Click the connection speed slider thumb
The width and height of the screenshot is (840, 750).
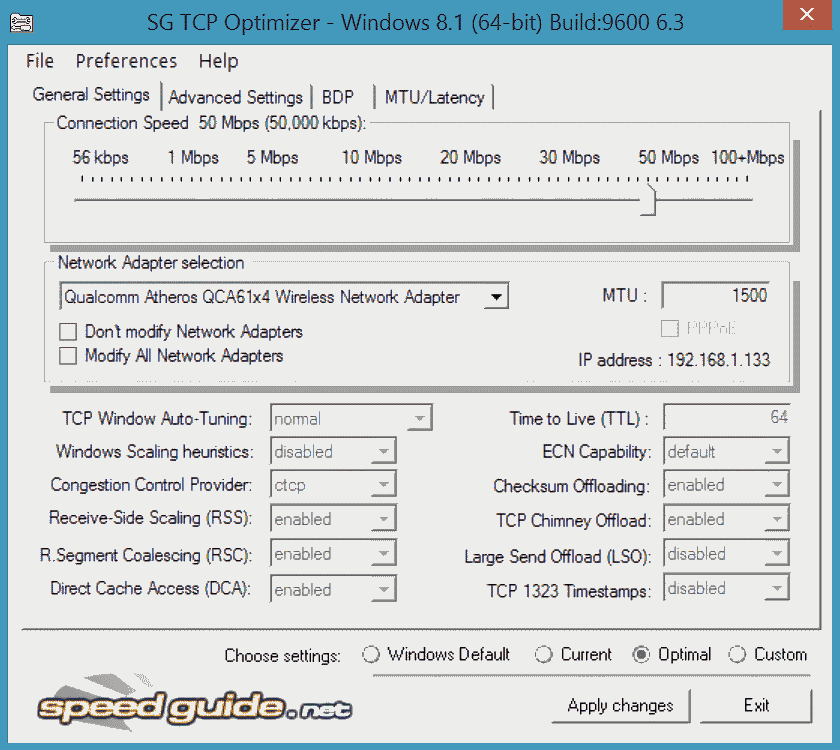click(649, 200)
